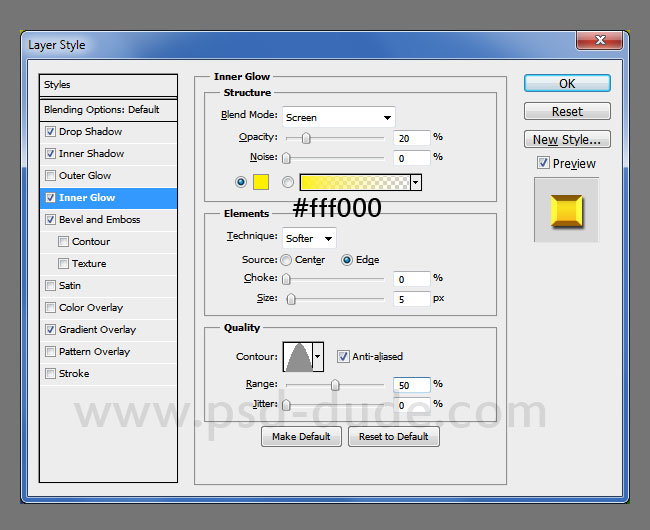Enable the Texture sub-option checkbox

tap(63, 264)
